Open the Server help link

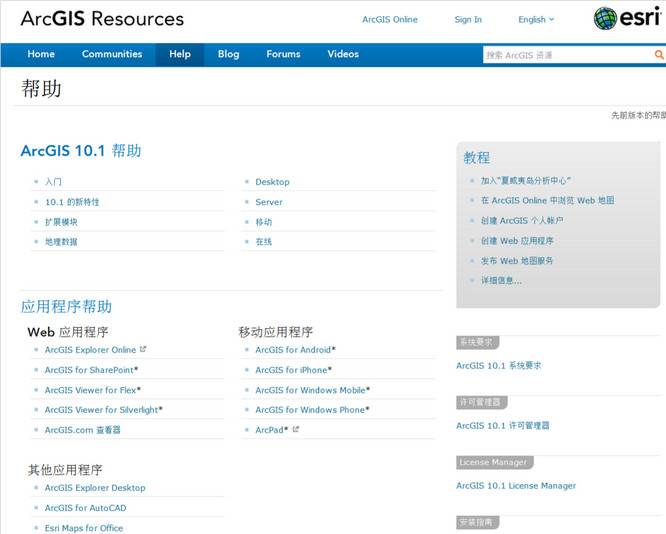pos(269,202)
